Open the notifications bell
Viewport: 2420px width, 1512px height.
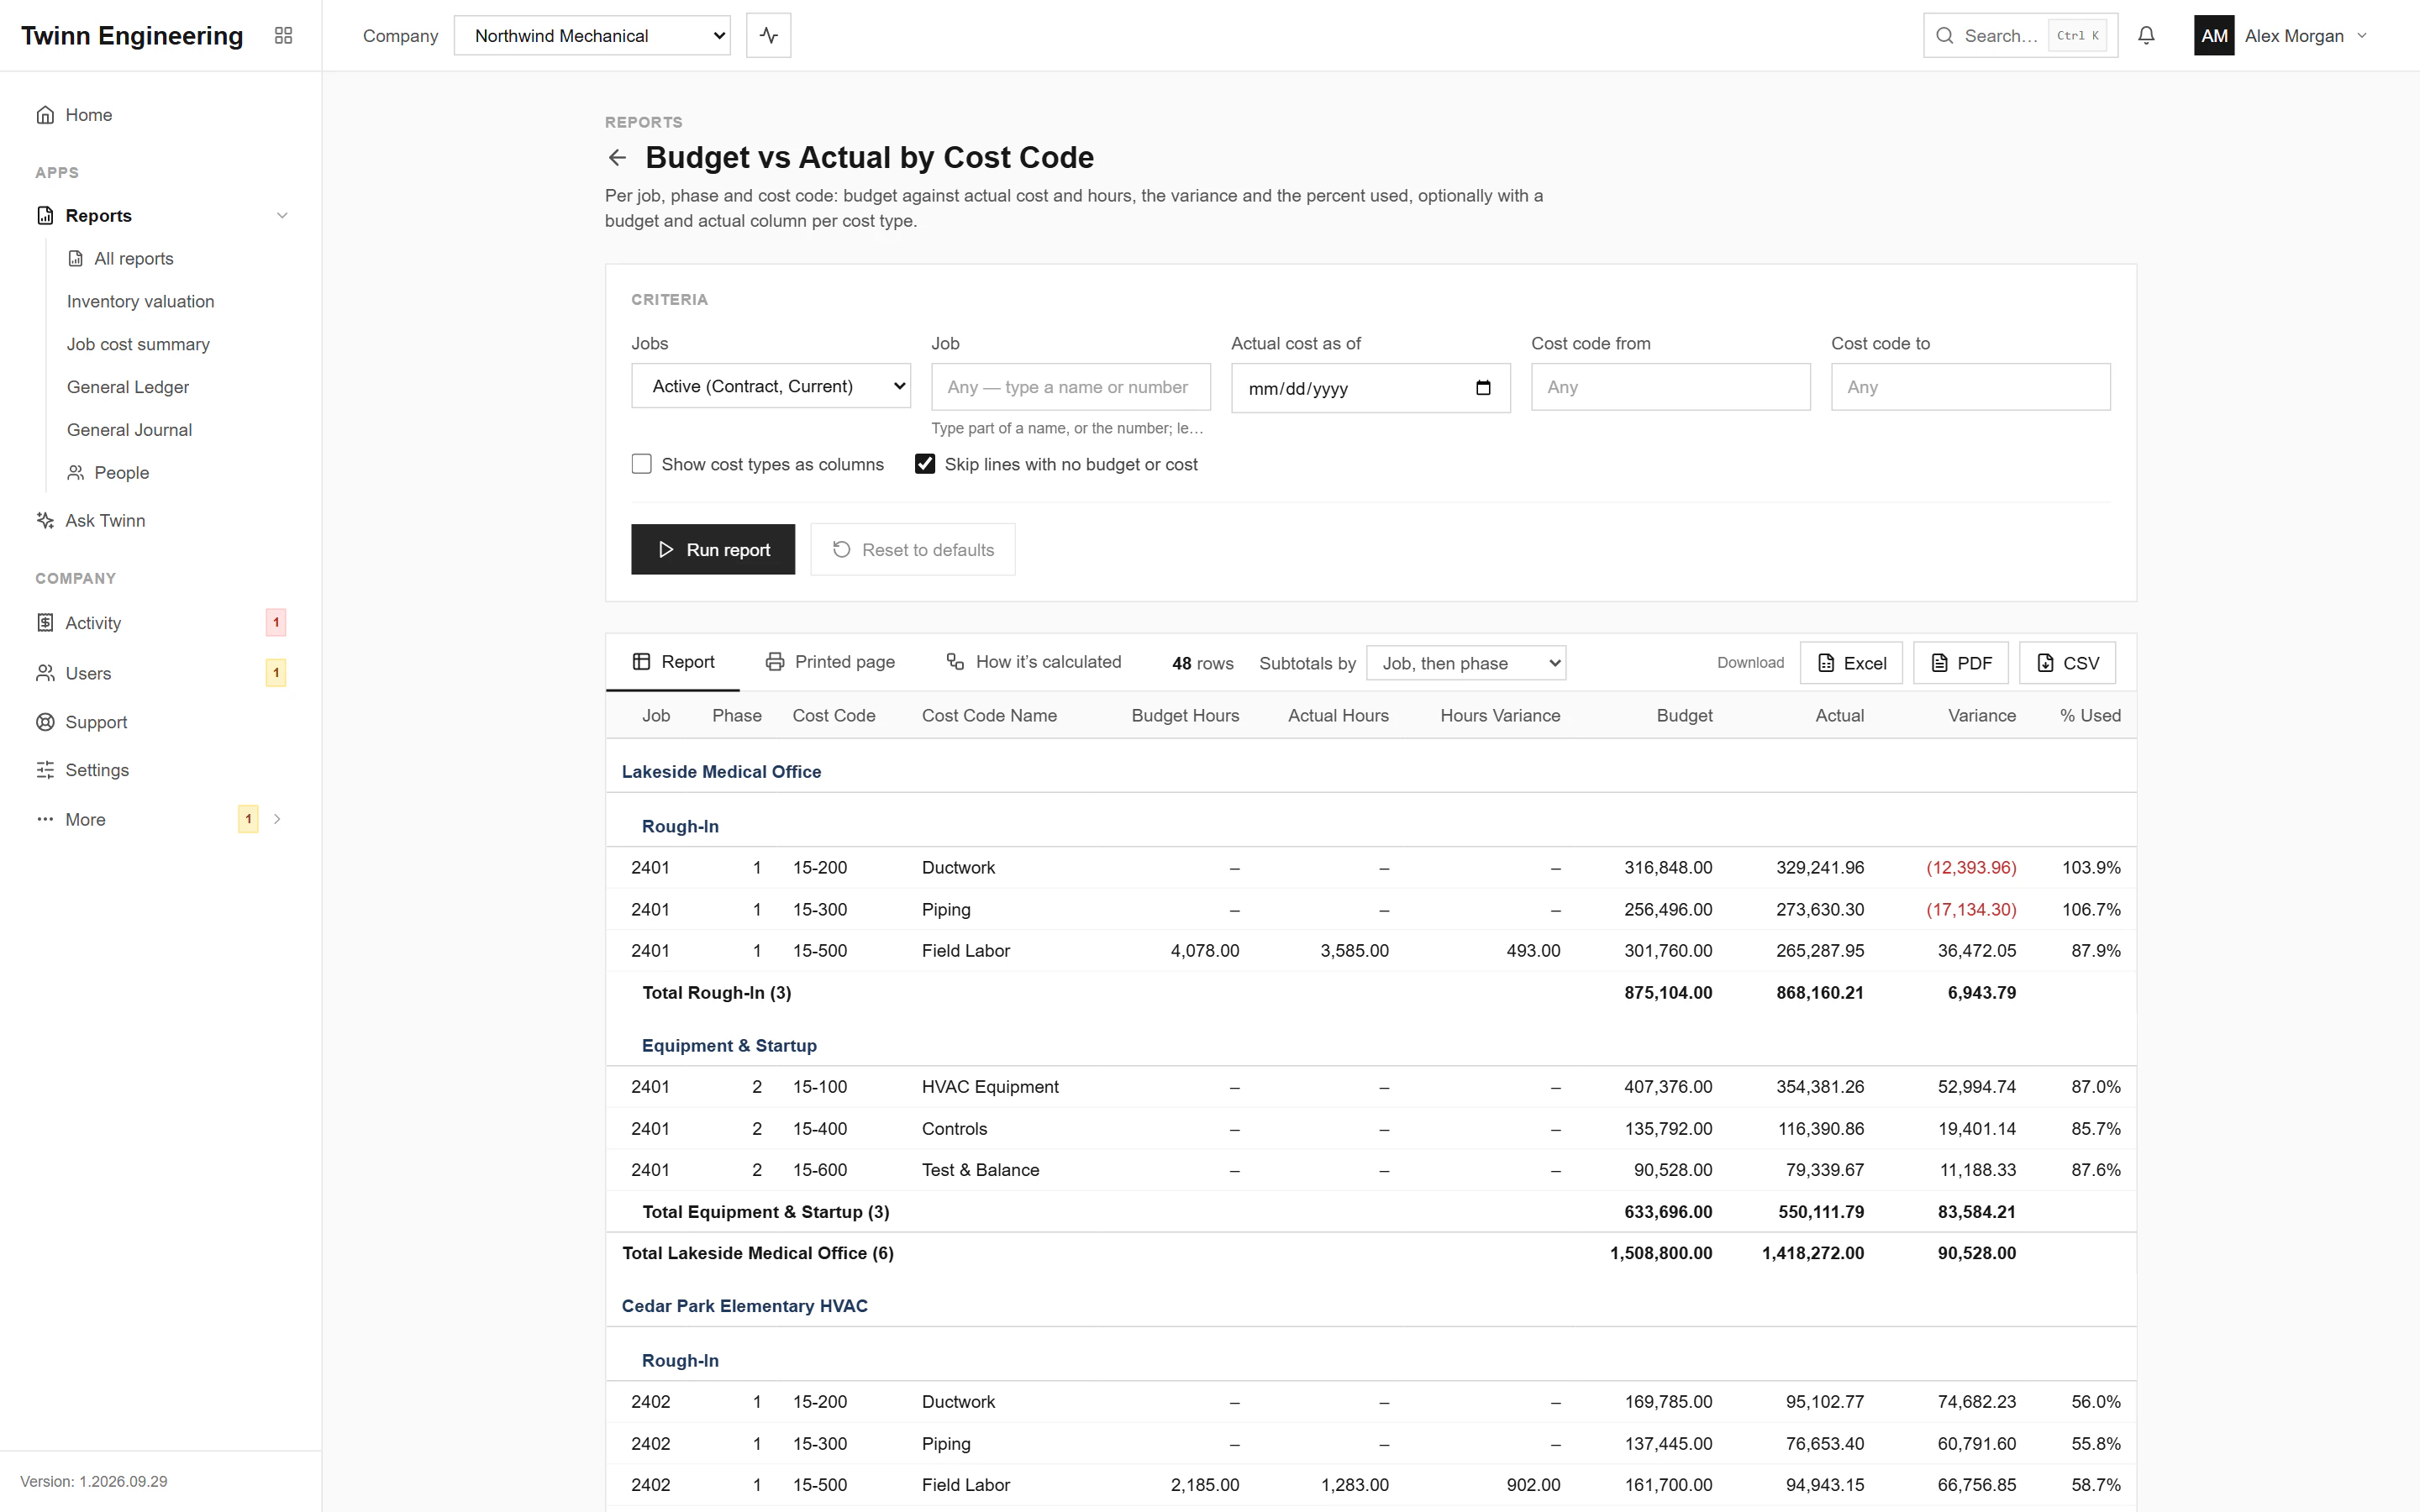[2146, 36]
